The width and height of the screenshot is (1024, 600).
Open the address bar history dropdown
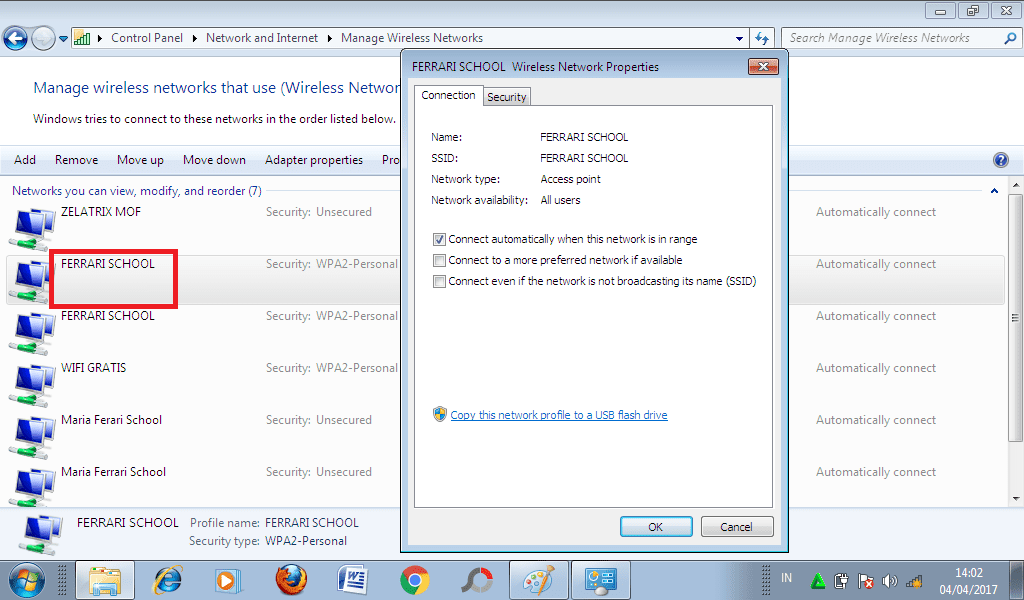point(740,38)
